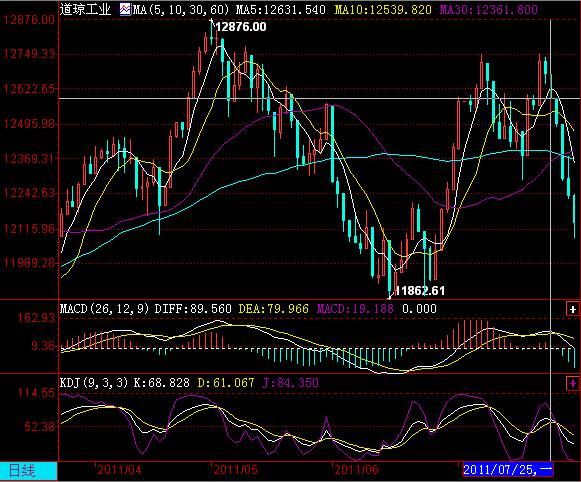
Task: Click the 12622.65 price axis label
Action: click(x=29, y=89)
